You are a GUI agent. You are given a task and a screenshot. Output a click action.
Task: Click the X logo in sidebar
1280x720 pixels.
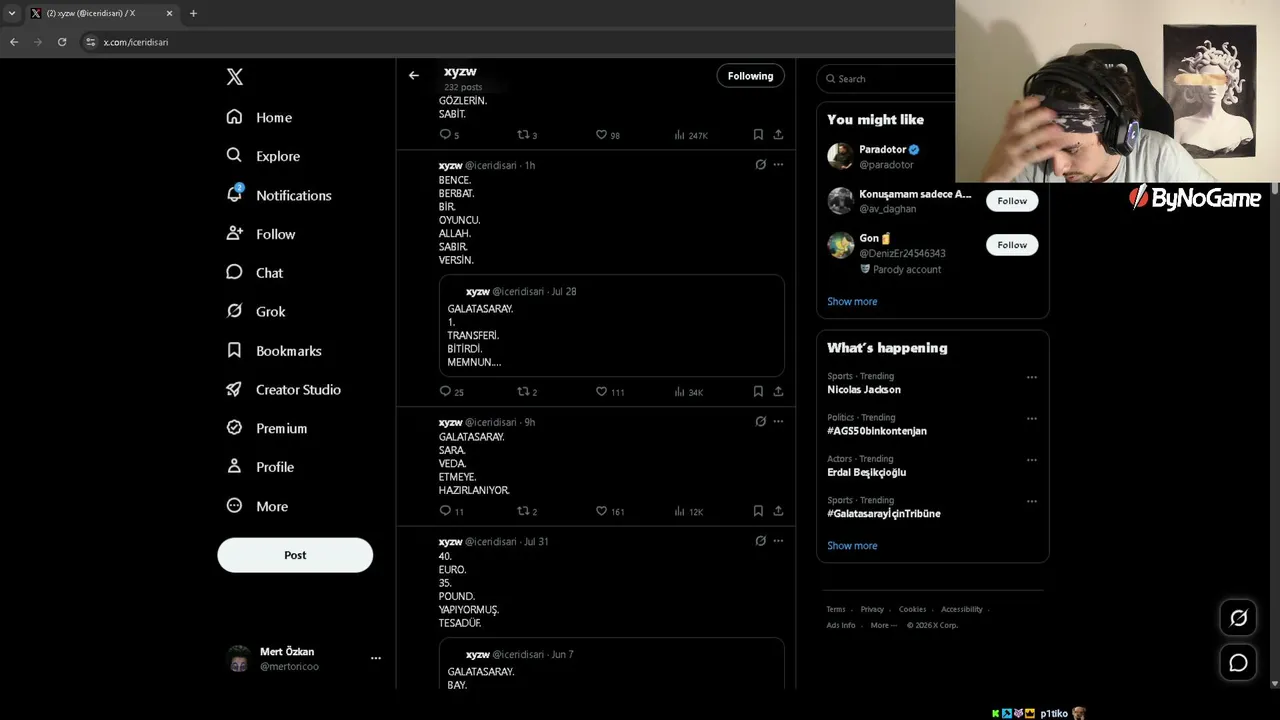pos(234,77)
